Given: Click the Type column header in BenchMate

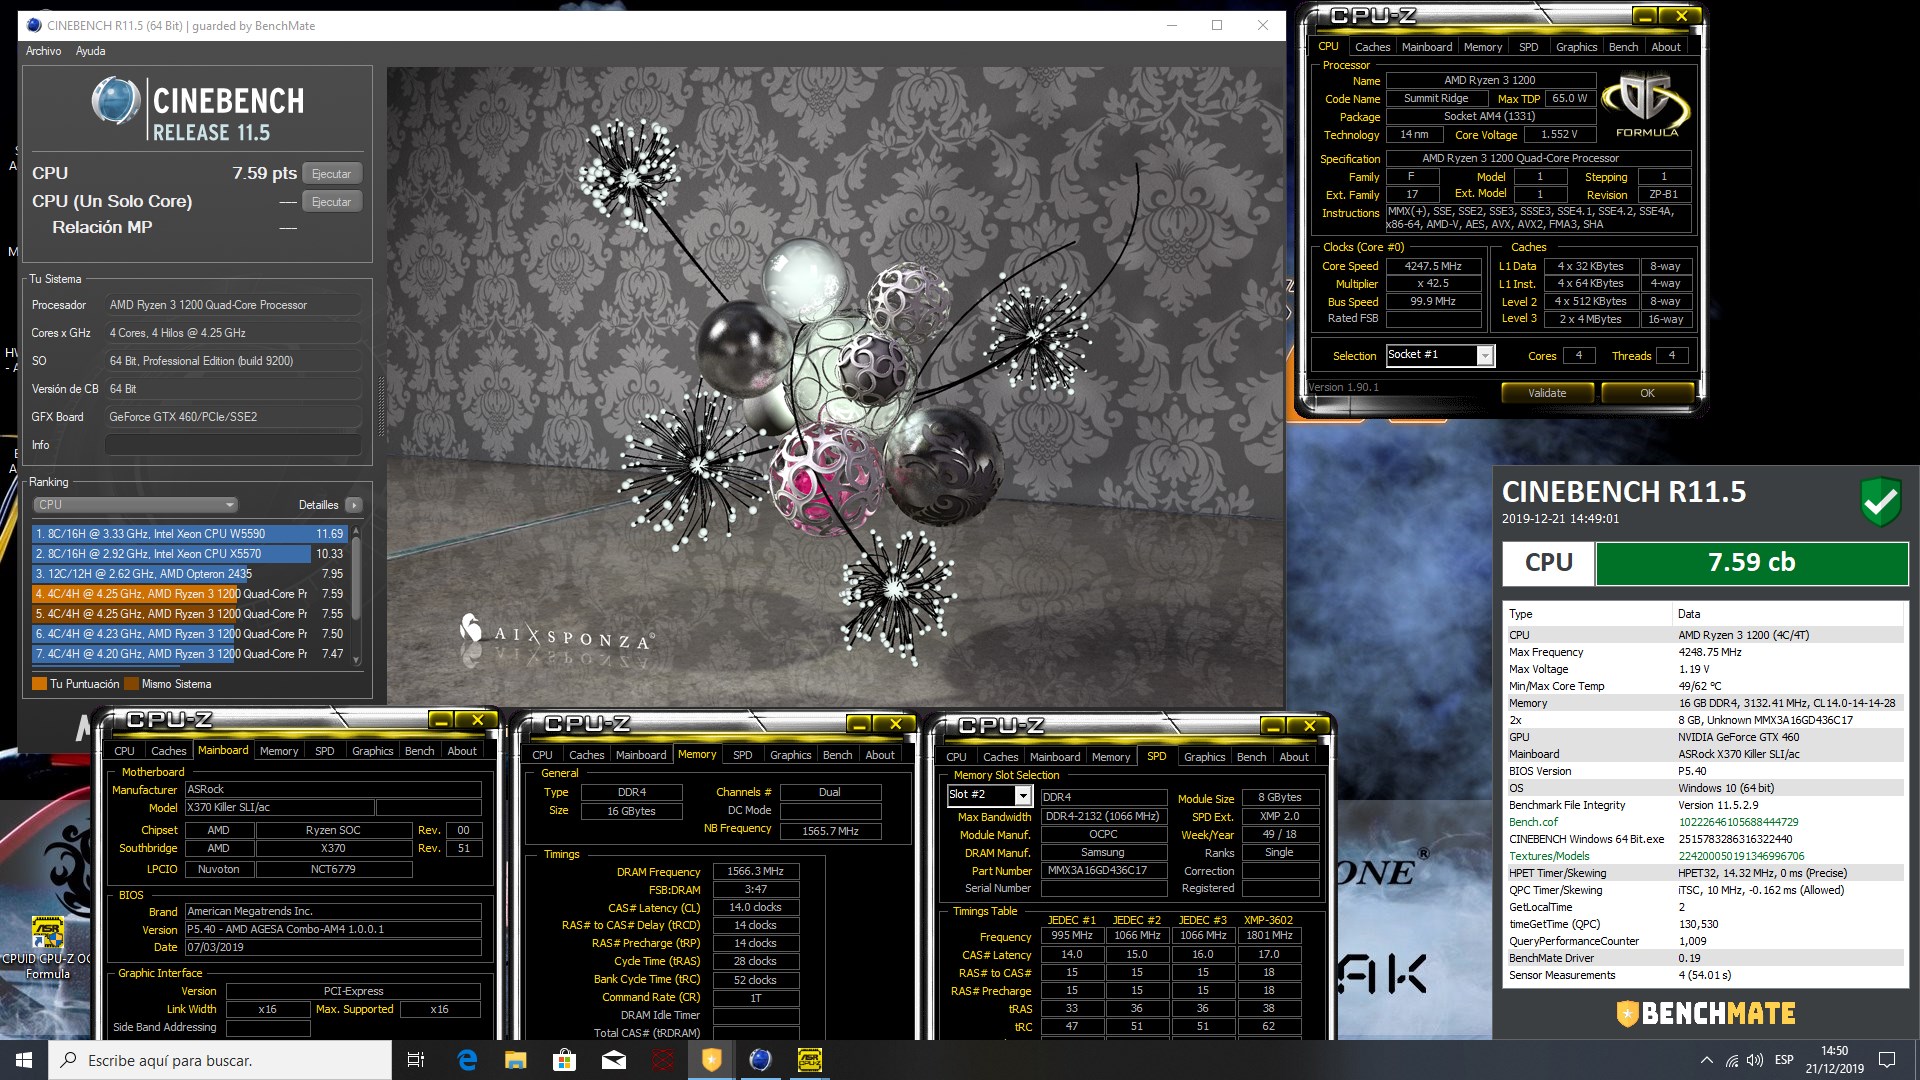Looking at the screenshot, I should (1588, 614).
